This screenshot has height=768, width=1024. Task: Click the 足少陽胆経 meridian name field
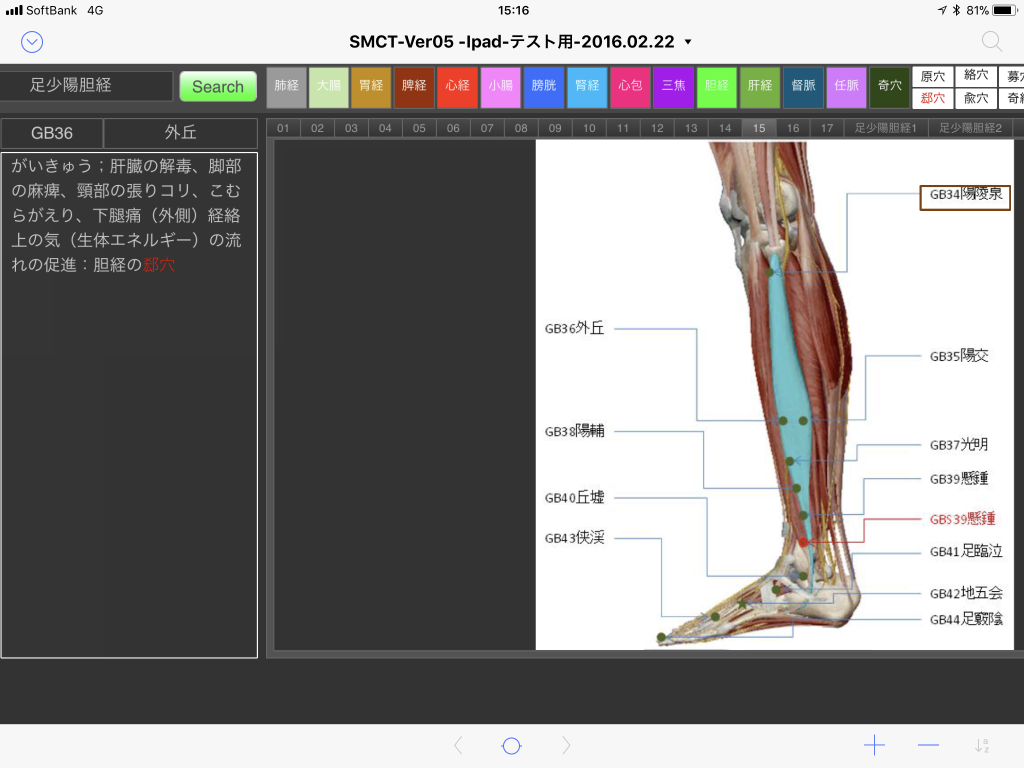(x=86, y=86)
